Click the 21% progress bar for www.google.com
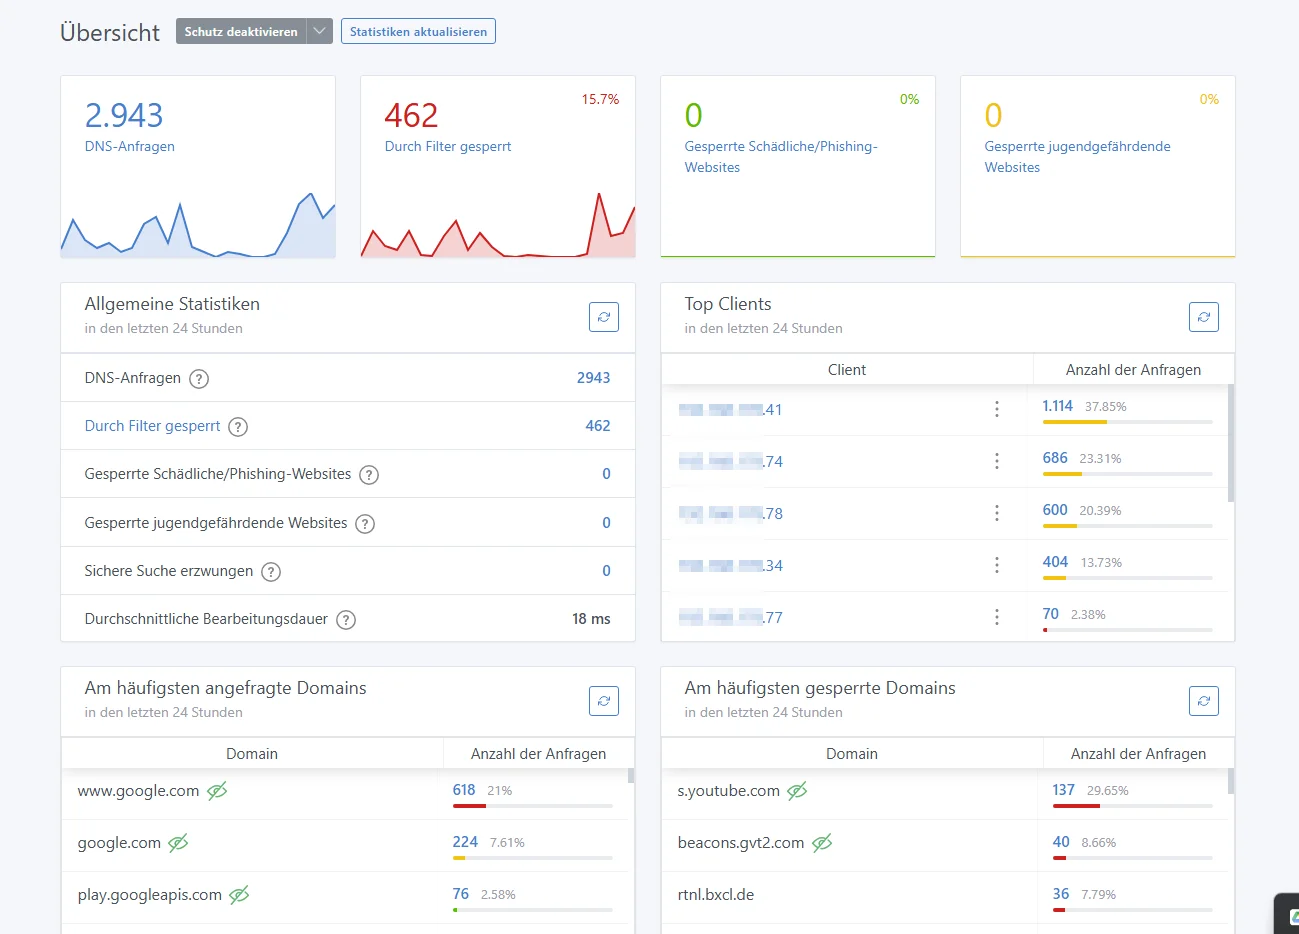Image resolution: width=1299 pixels, height=934 pixels. click(532, 806)
